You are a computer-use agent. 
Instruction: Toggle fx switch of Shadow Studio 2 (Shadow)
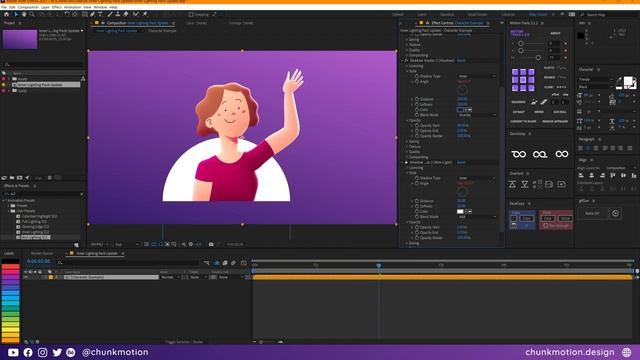(406, 60)
